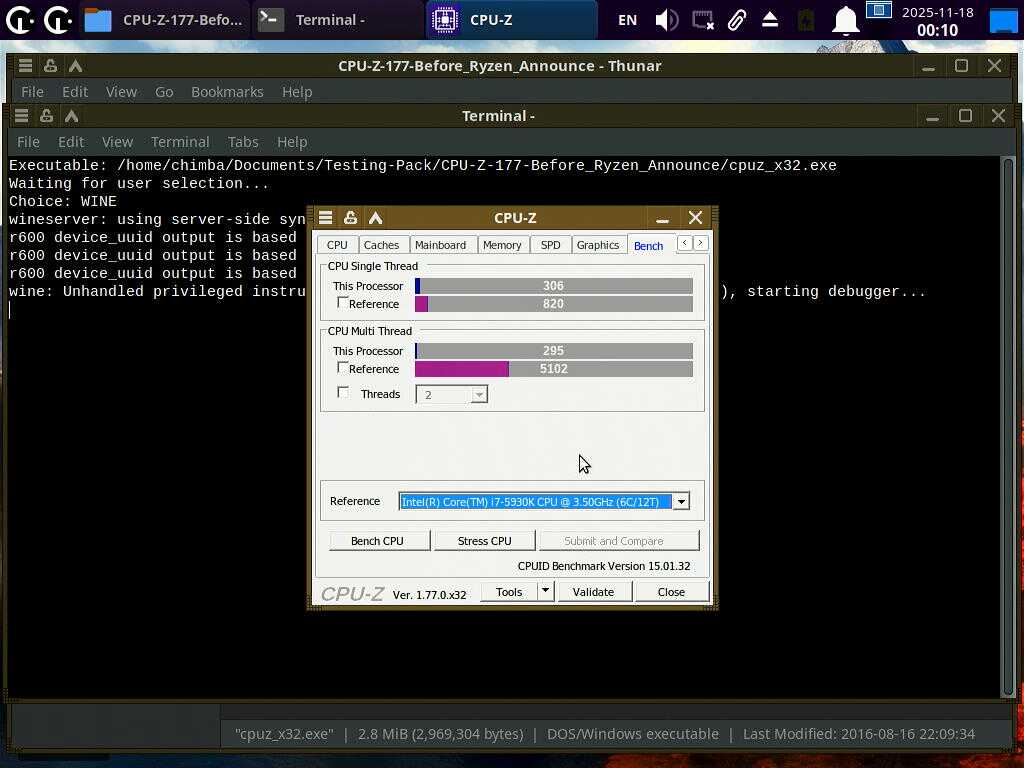Open the second launcher logo in top panel
Image resolution: width=1024 pixels, height=768 pixels.
point(57,20)
